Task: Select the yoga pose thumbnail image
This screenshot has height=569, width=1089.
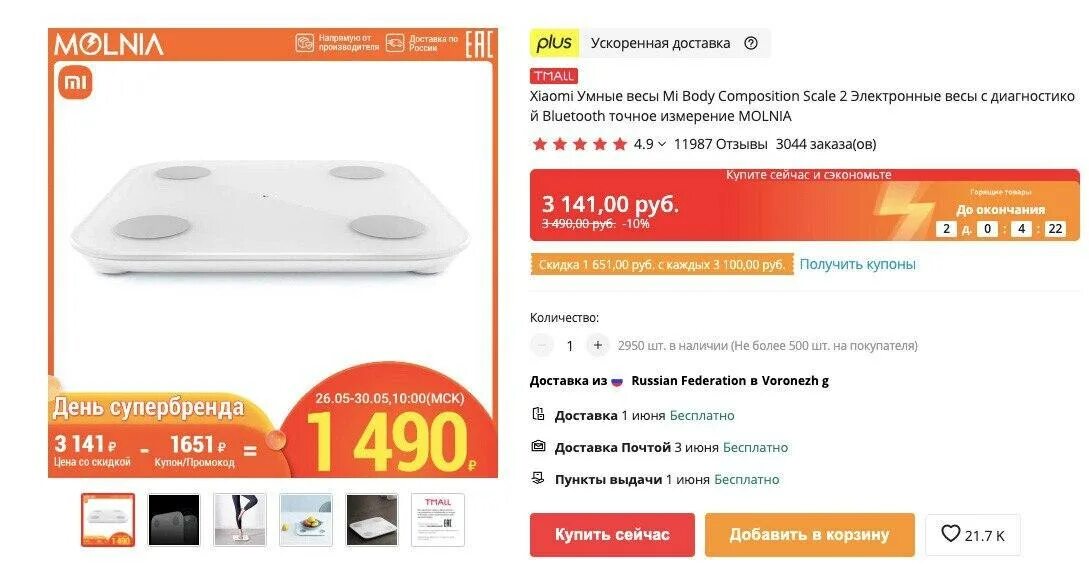Action: coord(240,520)
